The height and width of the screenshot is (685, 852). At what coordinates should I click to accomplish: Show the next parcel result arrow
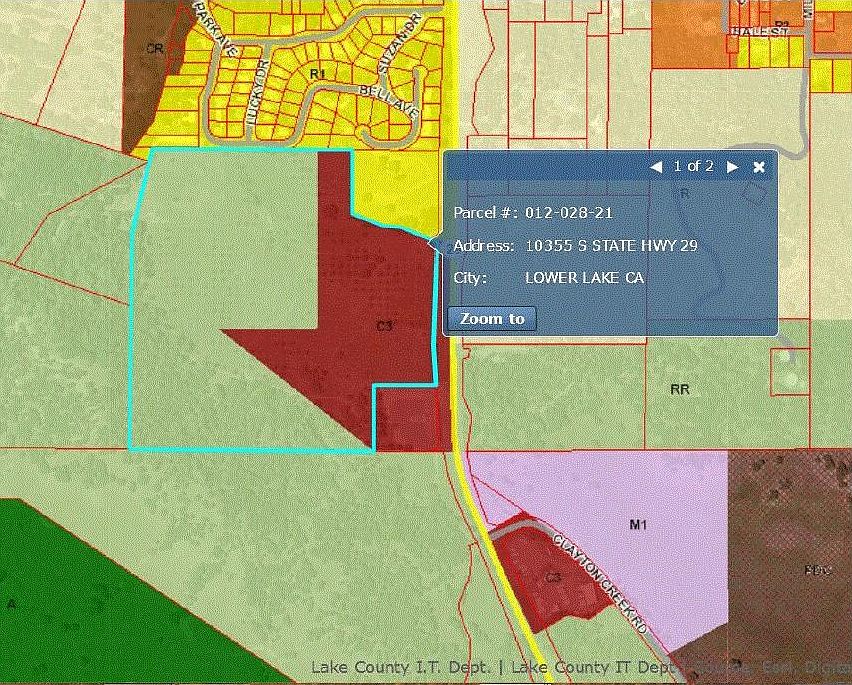pos(732,167)
